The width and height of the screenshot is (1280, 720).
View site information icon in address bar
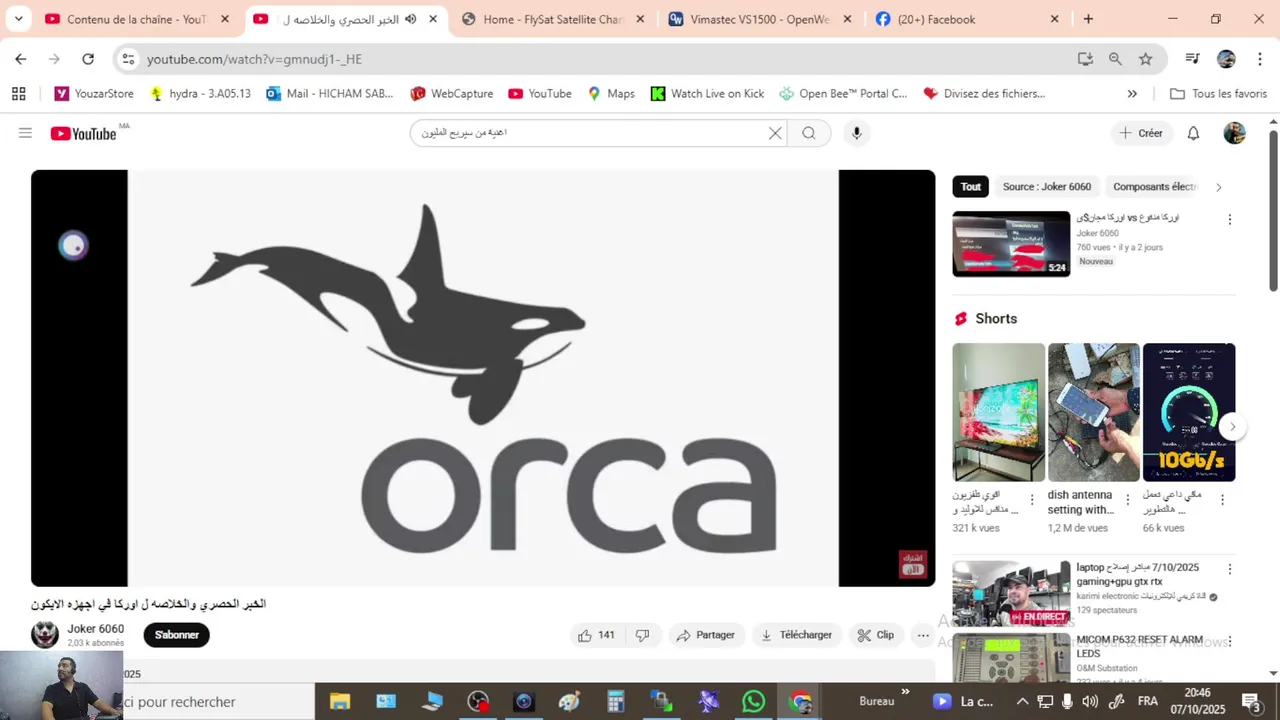tap(128, 59)
